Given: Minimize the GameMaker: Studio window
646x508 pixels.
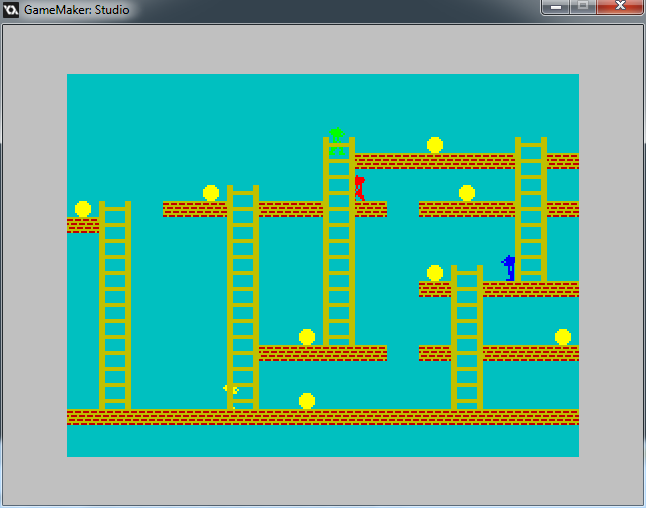Looking at the screenshot, I should [x=556, y=7].
